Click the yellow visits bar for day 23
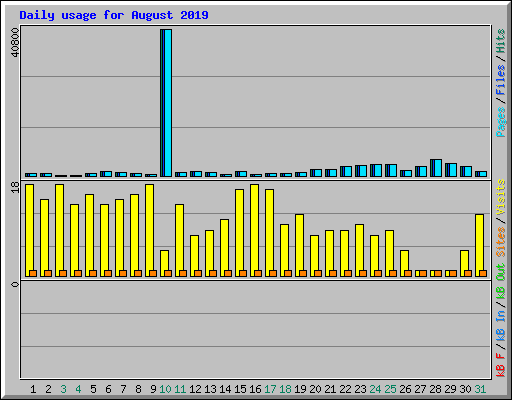The height and width of the screenshot is (400, 512). (359, 250)
